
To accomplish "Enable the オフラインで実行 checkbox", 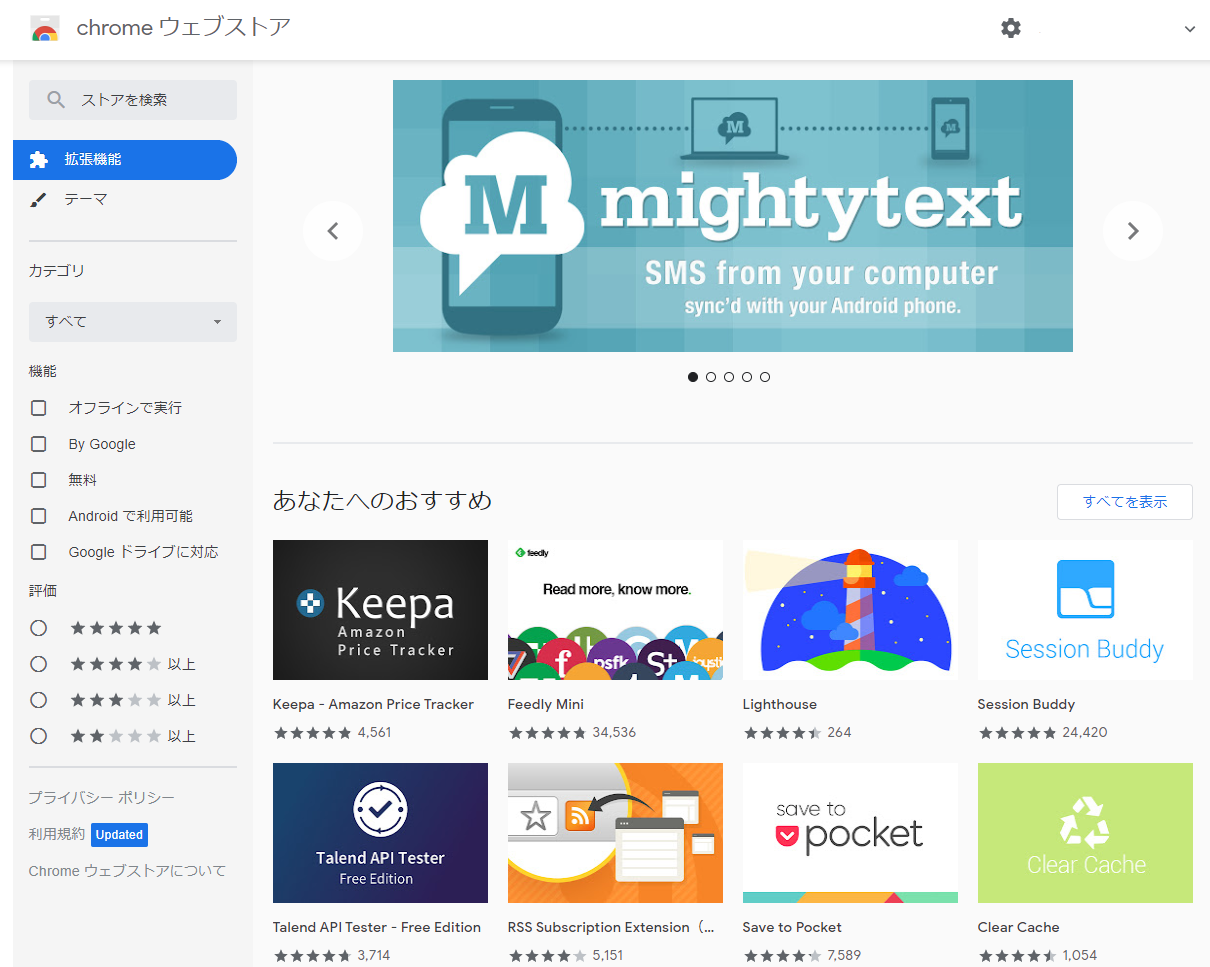I will [39, 408].
